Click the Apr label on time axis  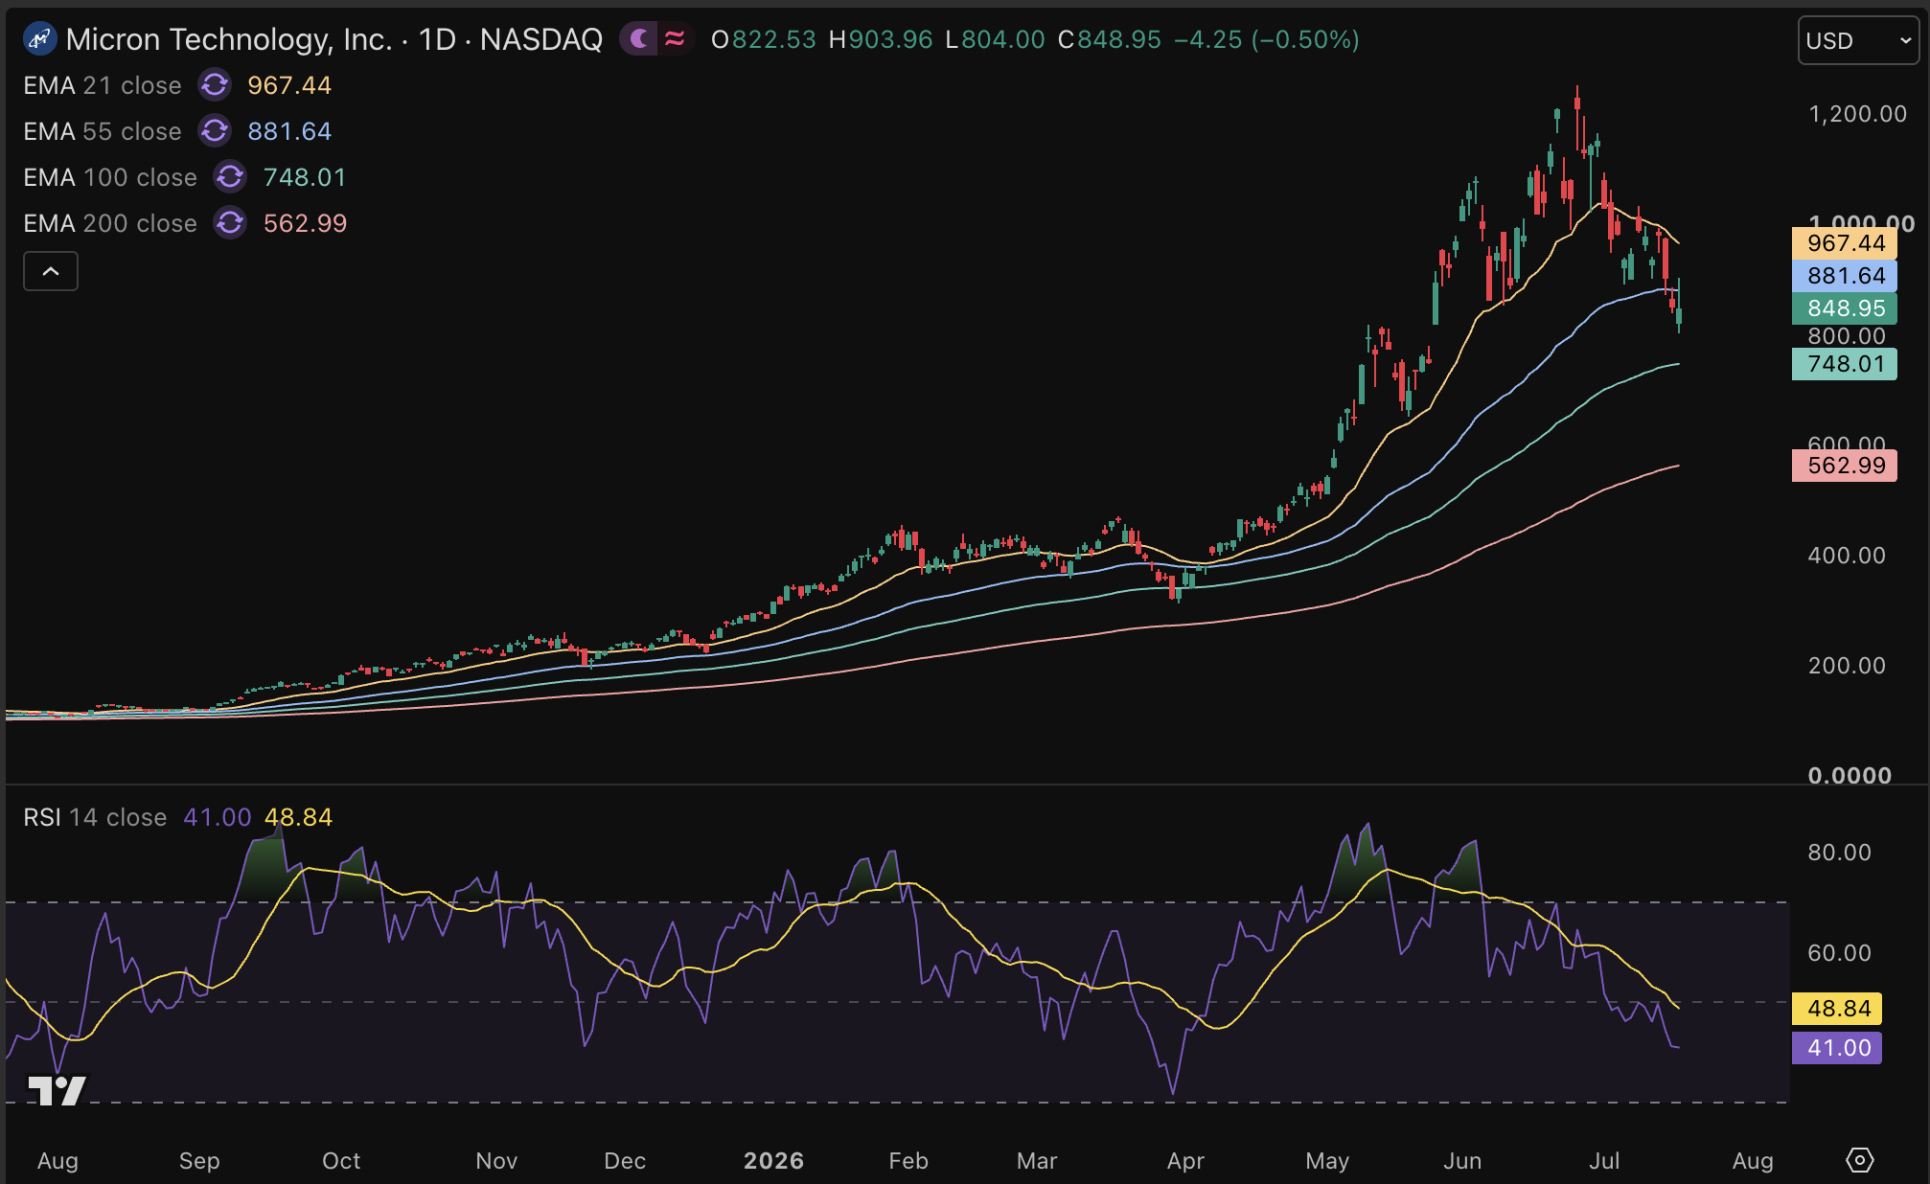1186,1161
